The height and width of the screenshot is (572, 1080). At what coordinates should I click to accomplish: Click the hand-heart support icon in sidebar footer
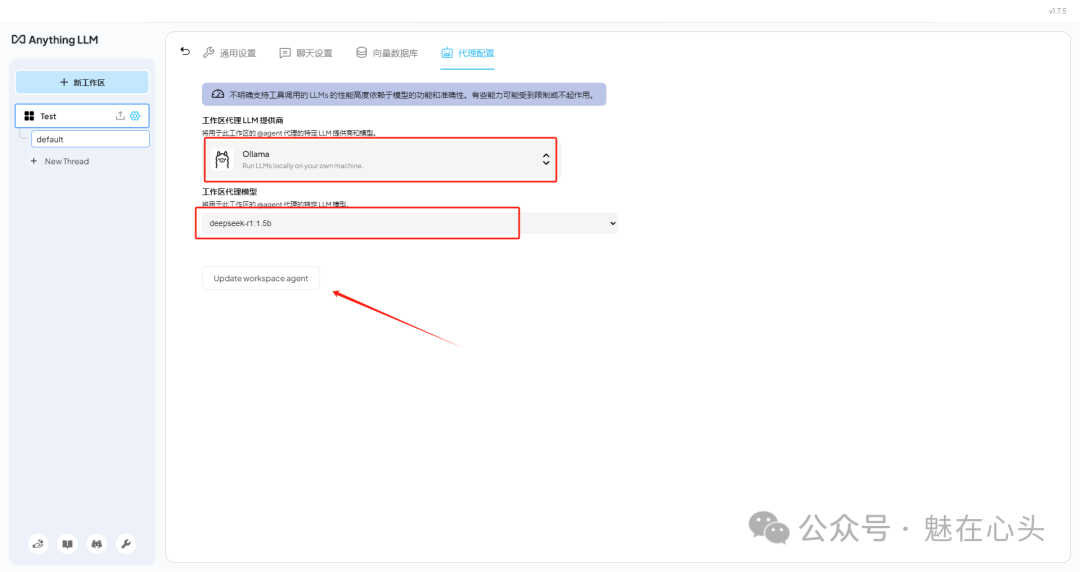pyautogui.click(x=39, y=544)
